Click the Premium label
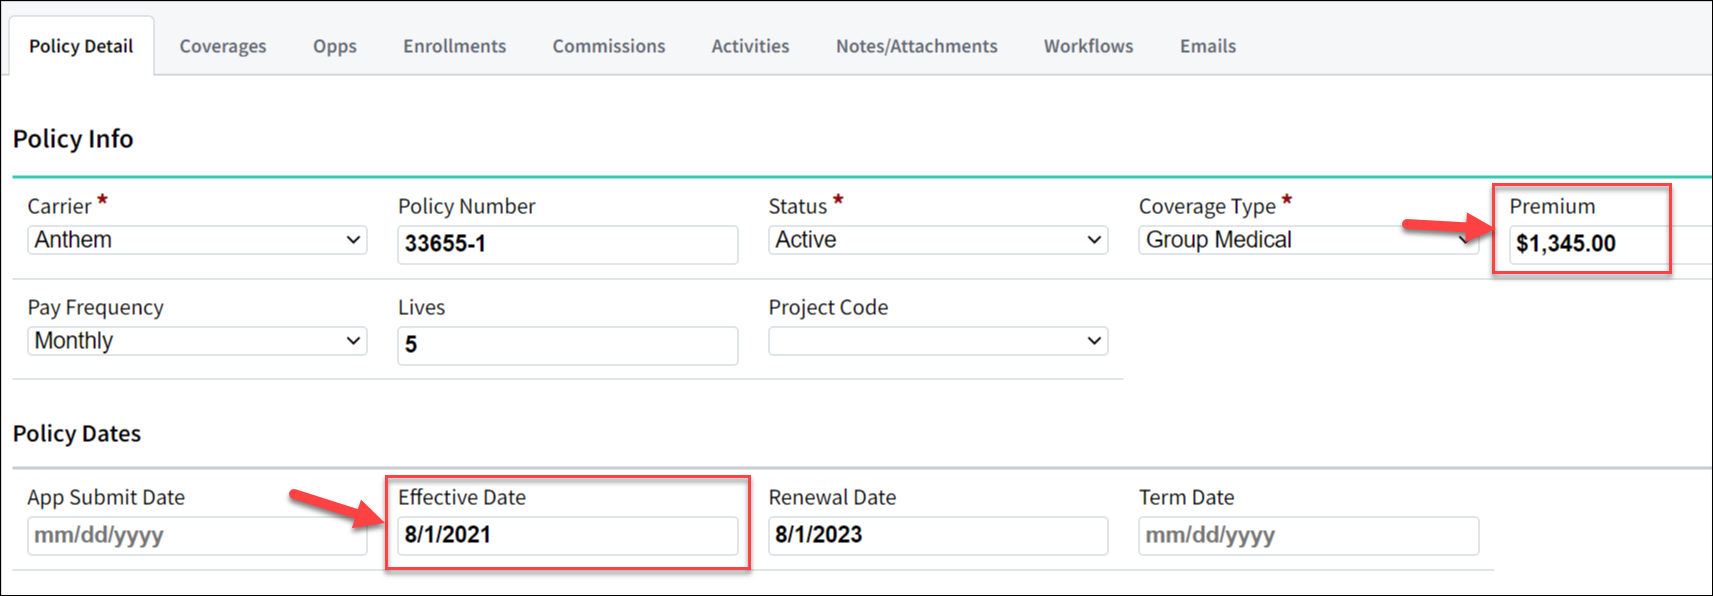Image resolution: width=1713 pixels, height=596 pixels. coord(1552,206)
